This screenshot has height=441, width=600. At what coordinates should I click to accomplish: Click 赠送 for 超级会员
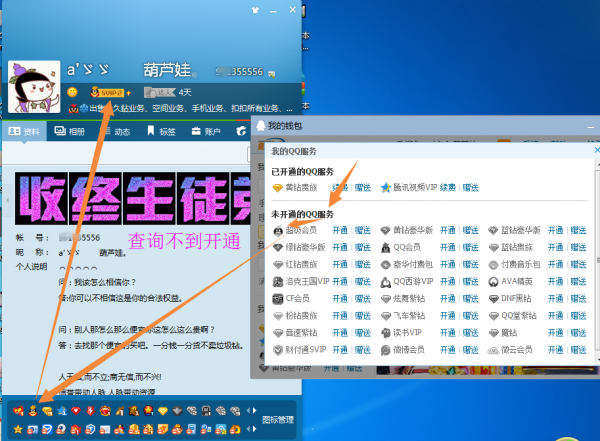pyautogui.click(x=363, y=230)
